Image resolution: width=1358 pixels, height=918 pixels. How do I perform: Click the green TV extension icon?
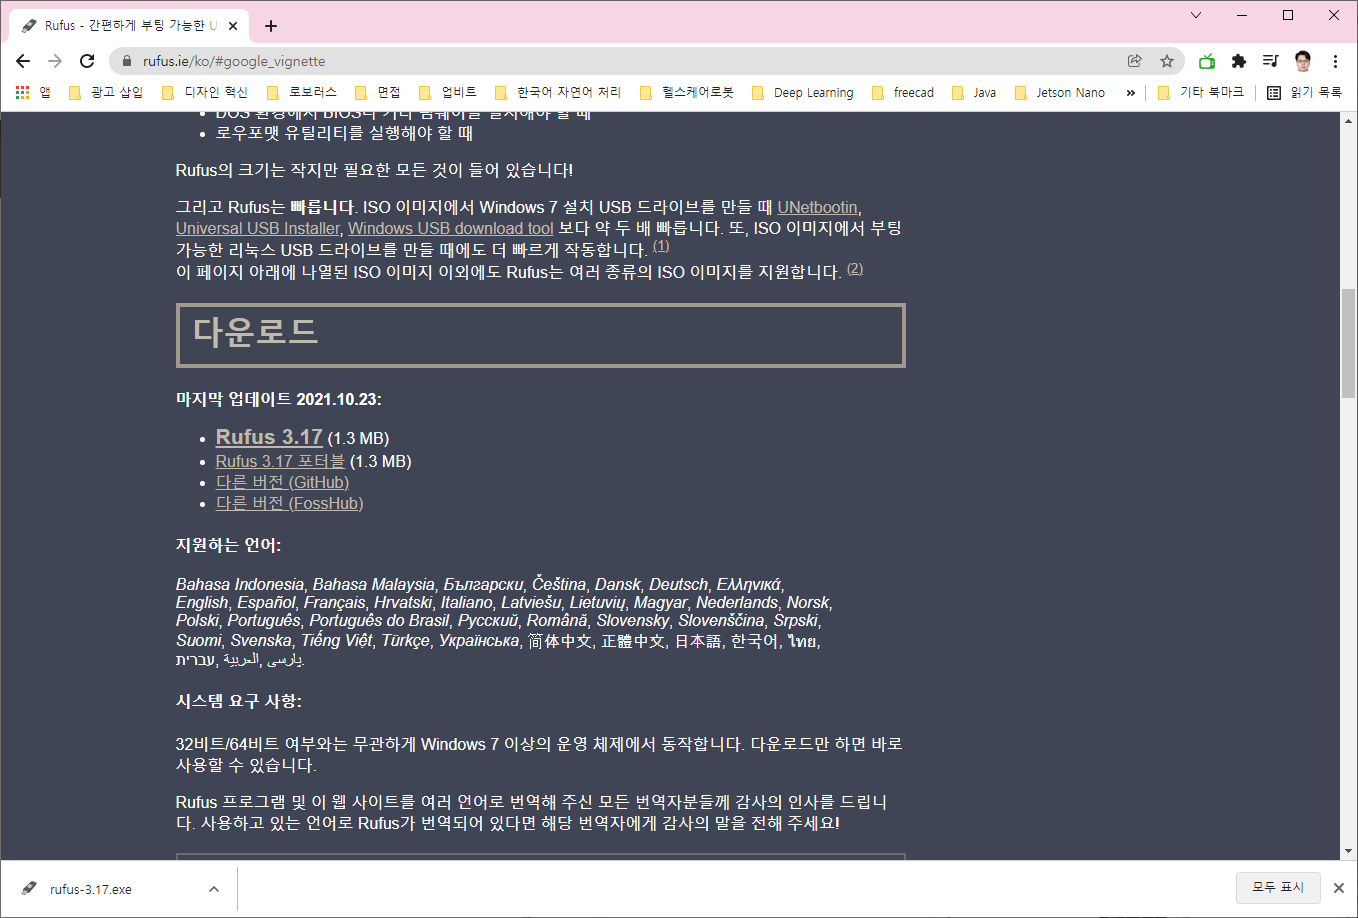[1207, 61]
